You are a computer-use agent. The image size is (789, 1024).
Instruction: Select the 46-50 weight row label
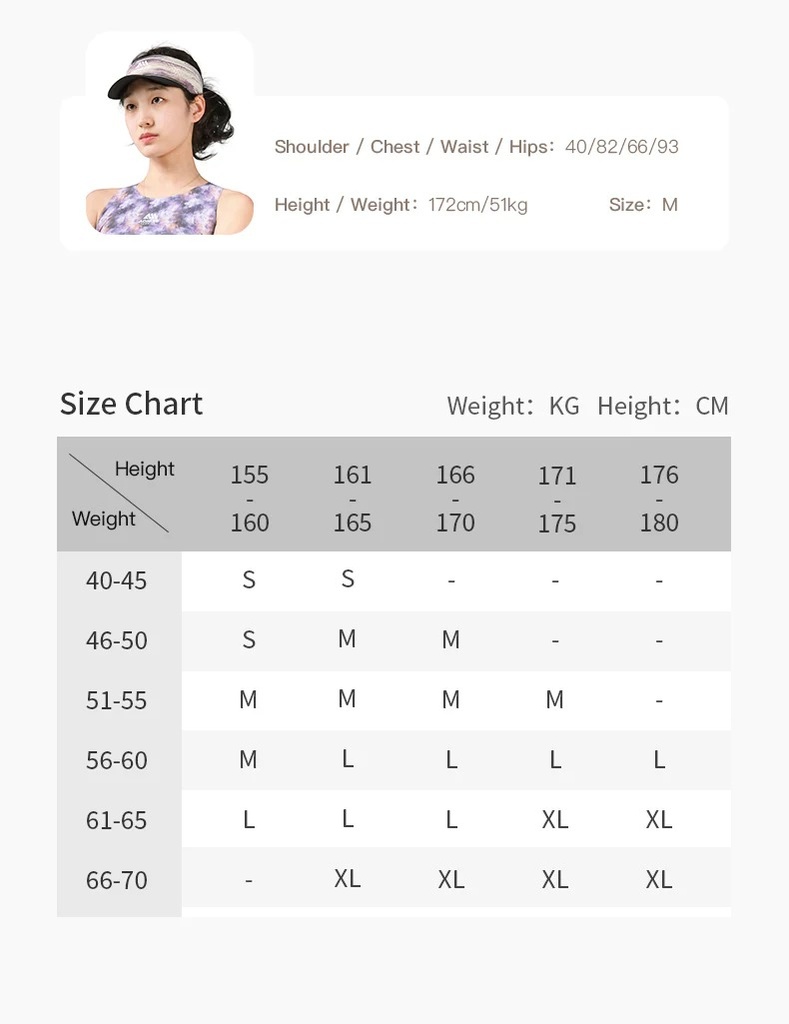tap(117, 641)
